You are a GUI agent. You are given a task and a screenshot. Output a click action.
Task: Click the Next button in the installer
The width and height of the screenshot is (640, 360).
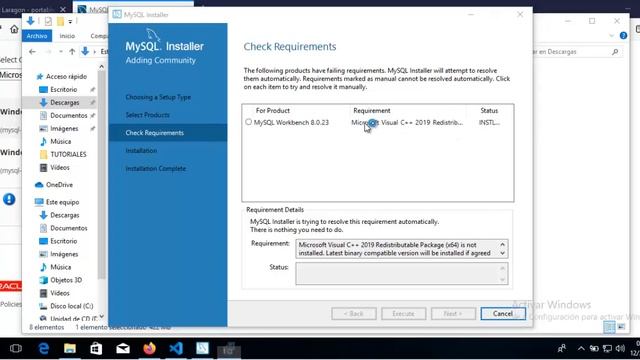coord(453,313)
